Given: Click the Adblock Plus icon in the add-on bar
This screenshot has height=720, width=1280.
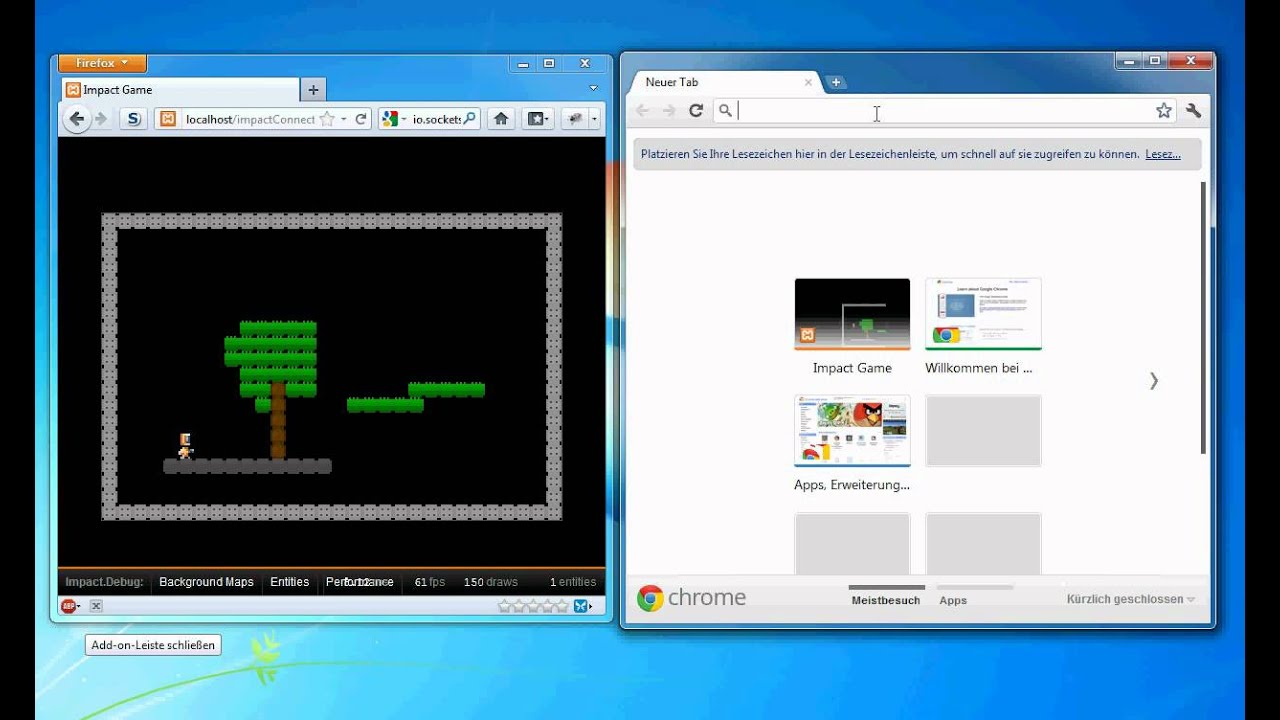Looking at the screenshot, I should (x=69, y=606).
